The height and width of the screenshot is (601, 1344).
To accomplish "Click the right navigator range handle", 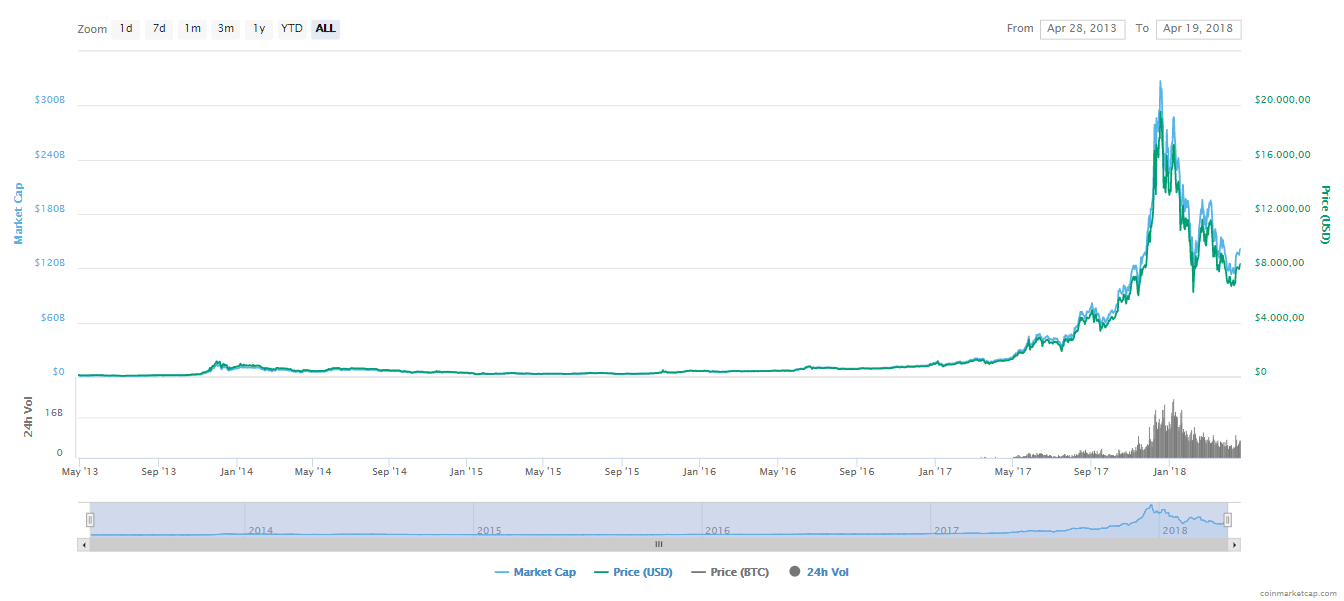I will 1227,520.
